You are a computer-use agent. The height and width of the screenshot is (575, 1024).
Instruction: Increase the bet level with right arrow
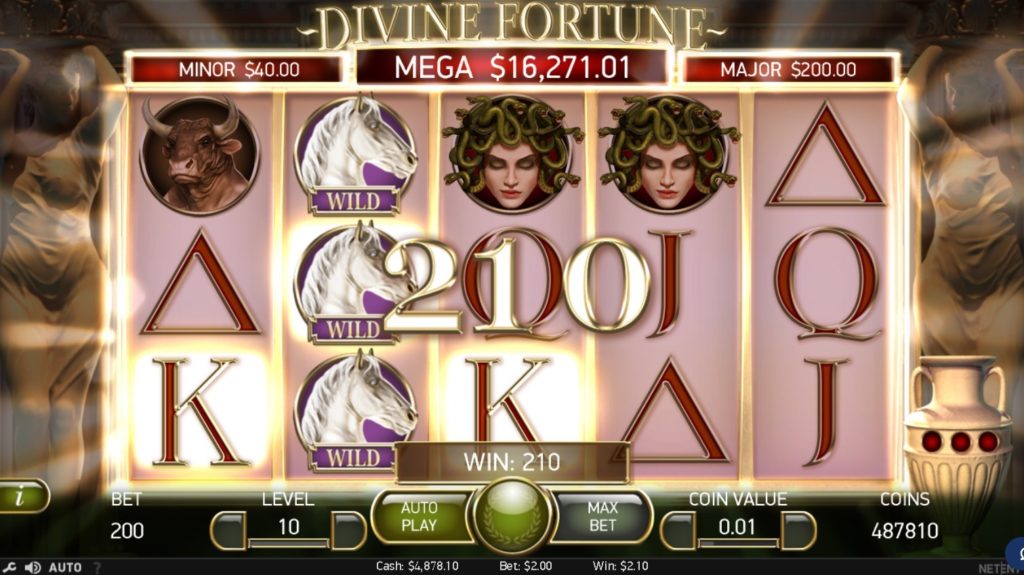[x=348, y=529]
